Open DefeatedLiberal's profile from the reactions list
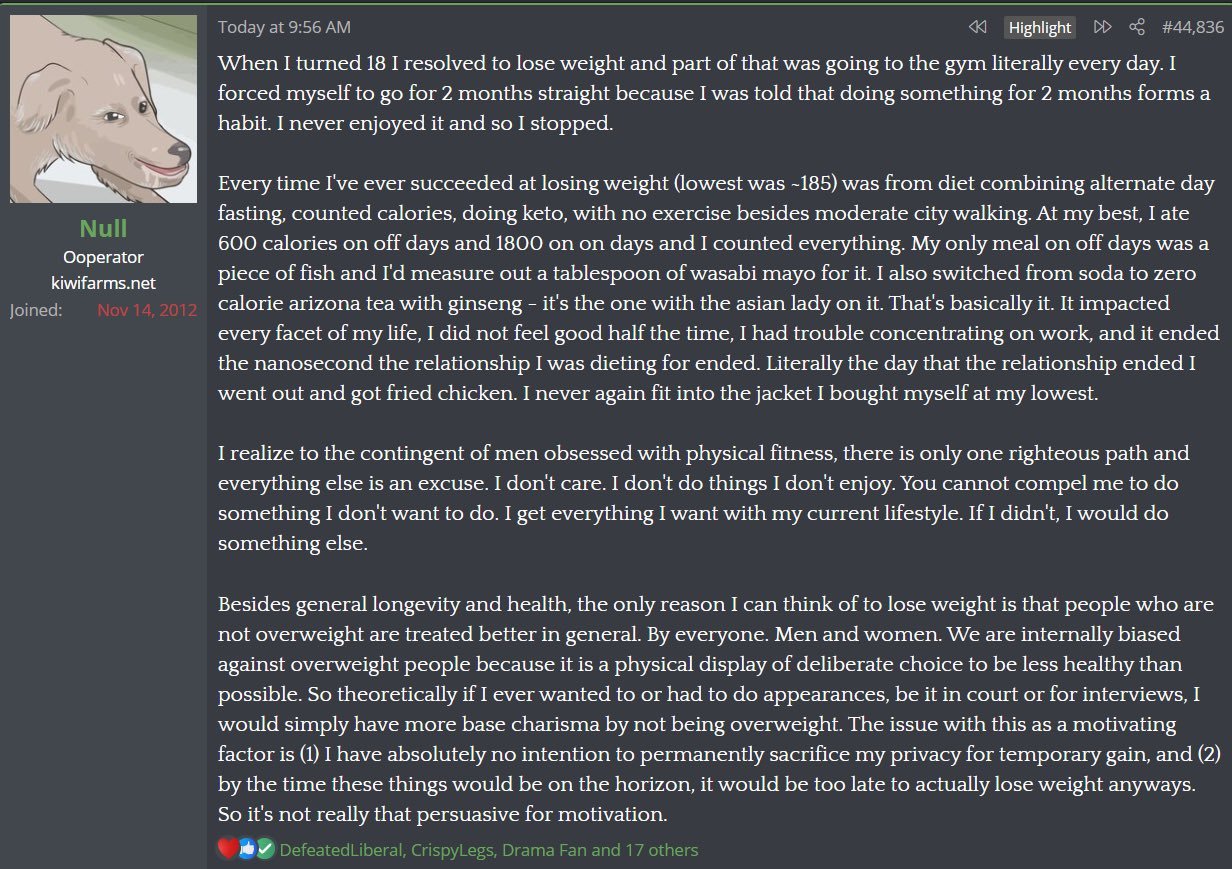Viewport: 1232px width, 869px height. (341, 850)
